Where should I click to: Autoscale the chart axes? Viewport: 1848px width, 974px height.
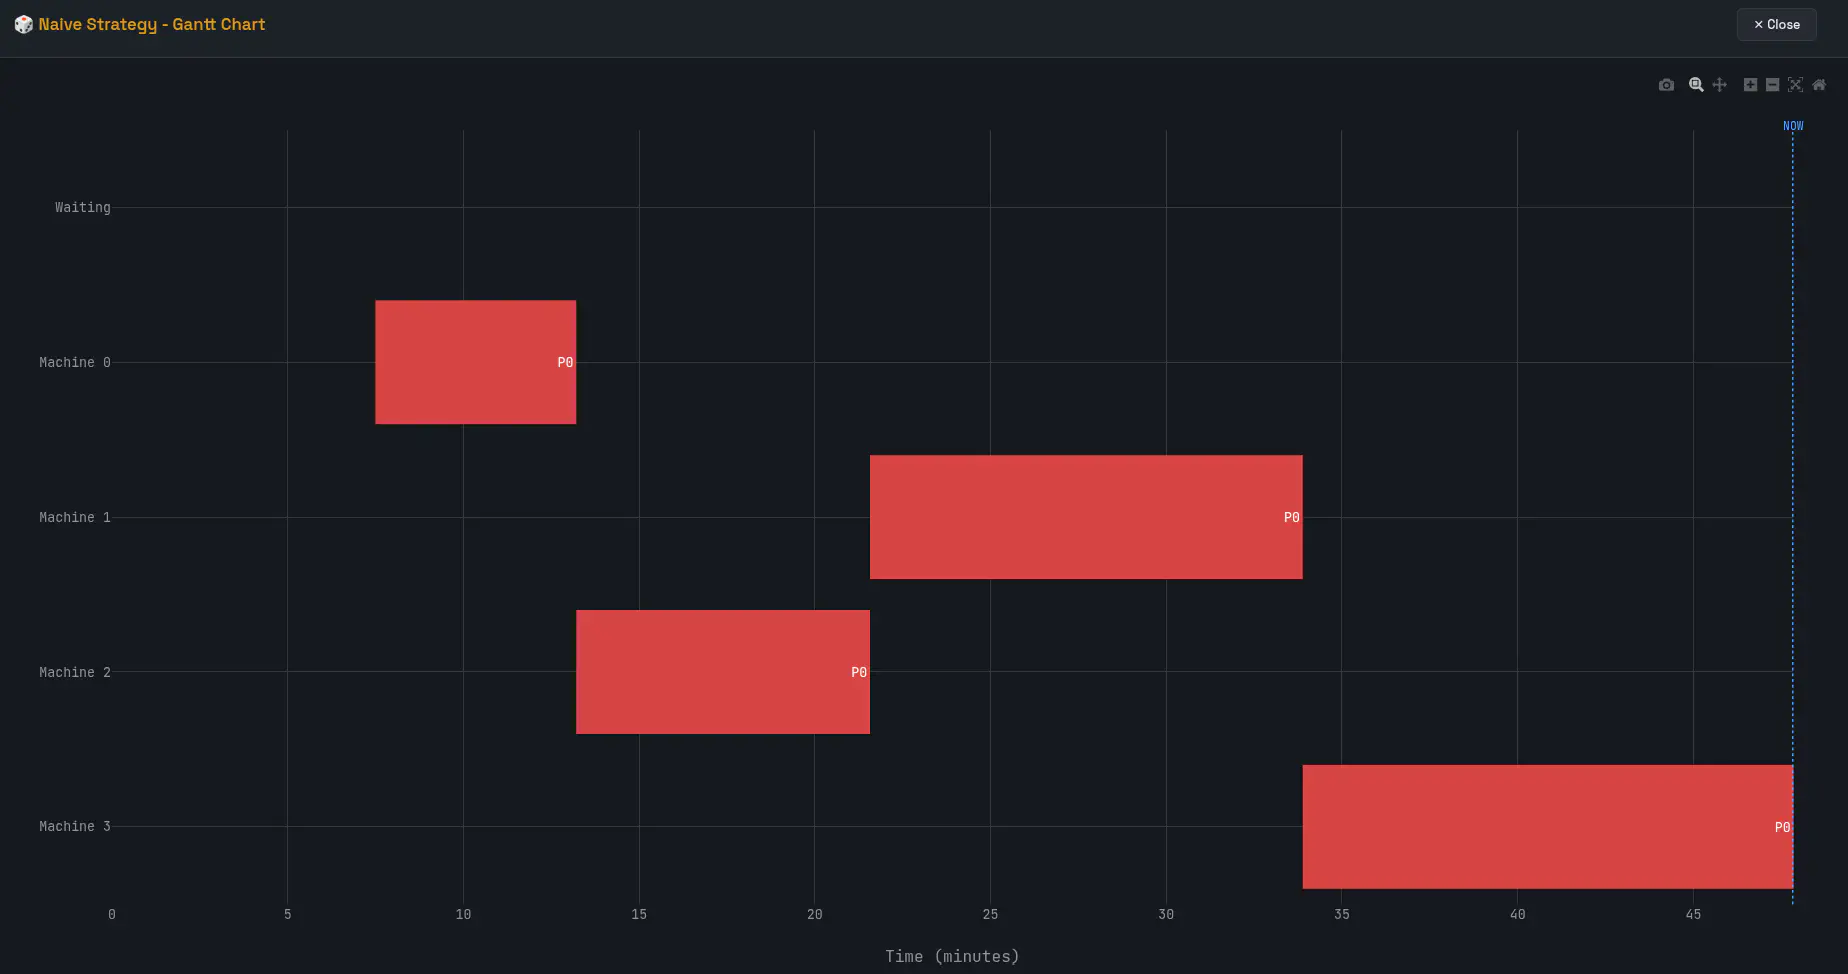(x=1795, y=85)
